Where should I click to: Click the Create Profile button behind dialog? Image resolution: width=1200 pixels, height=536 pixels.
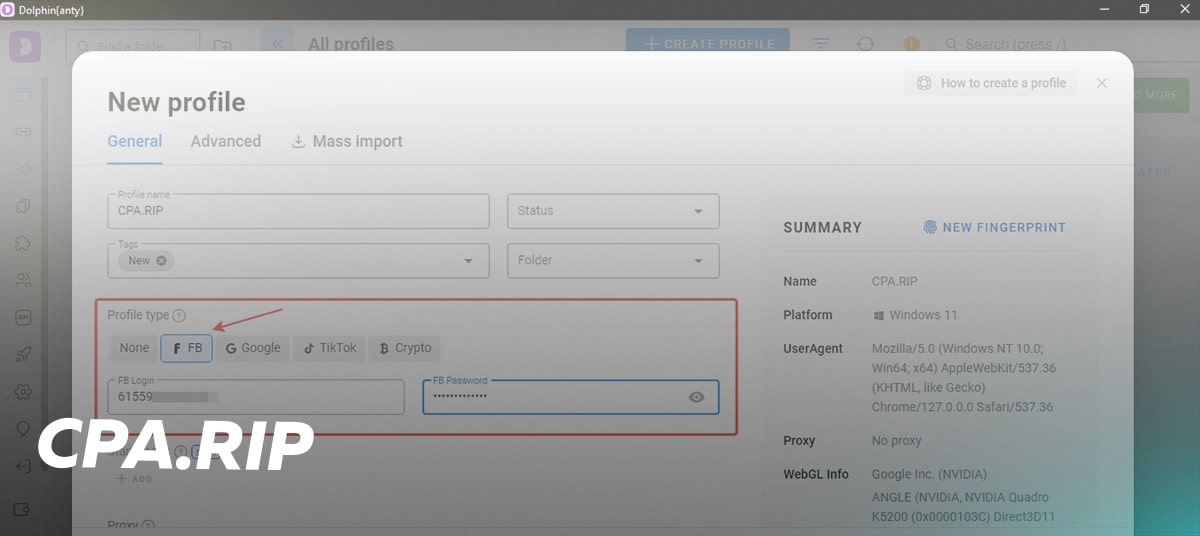[708, 44]
